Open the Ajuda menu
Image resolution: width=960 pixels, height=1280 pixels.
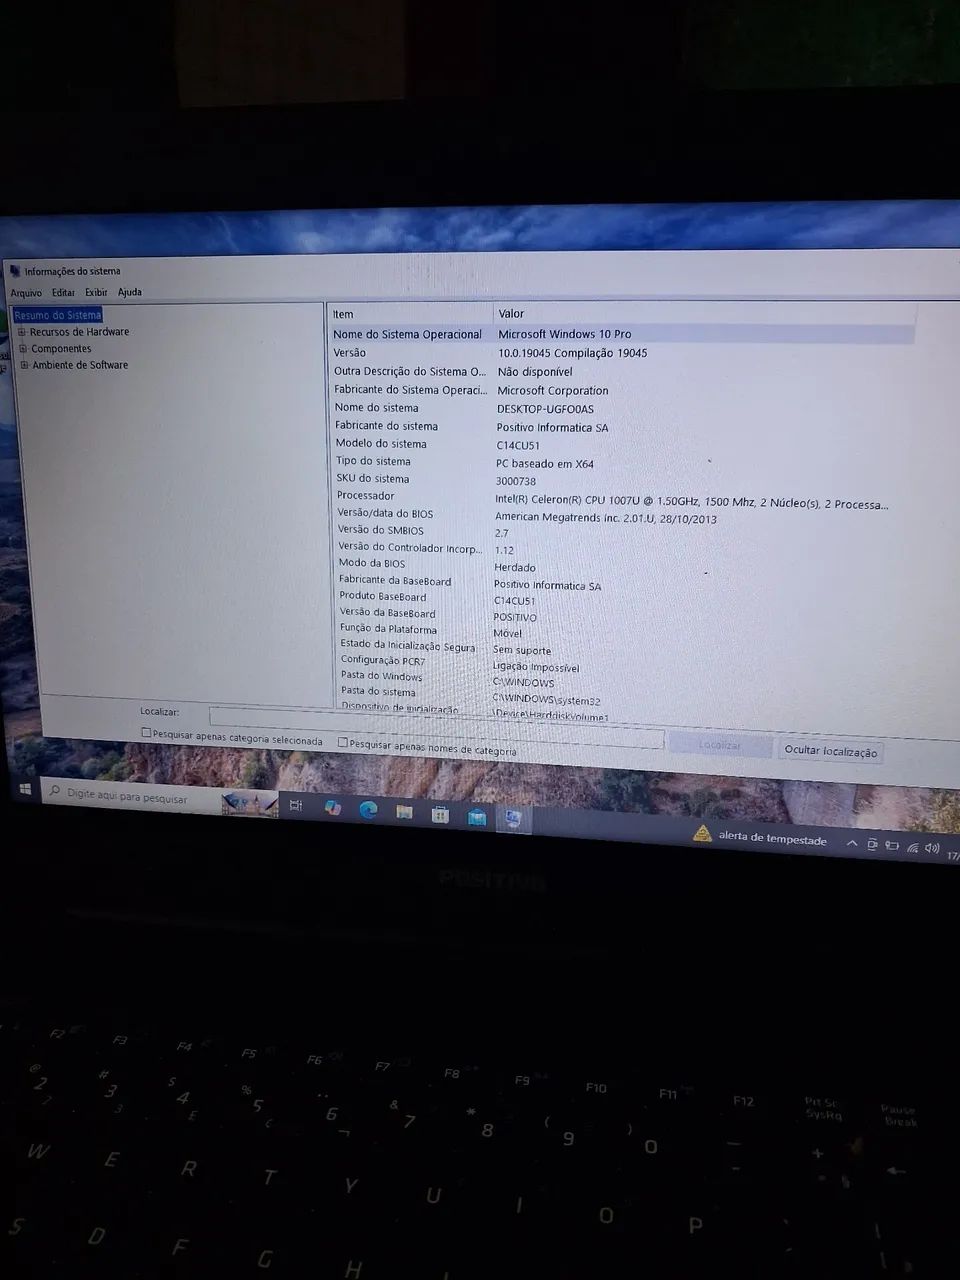(130, 292)
